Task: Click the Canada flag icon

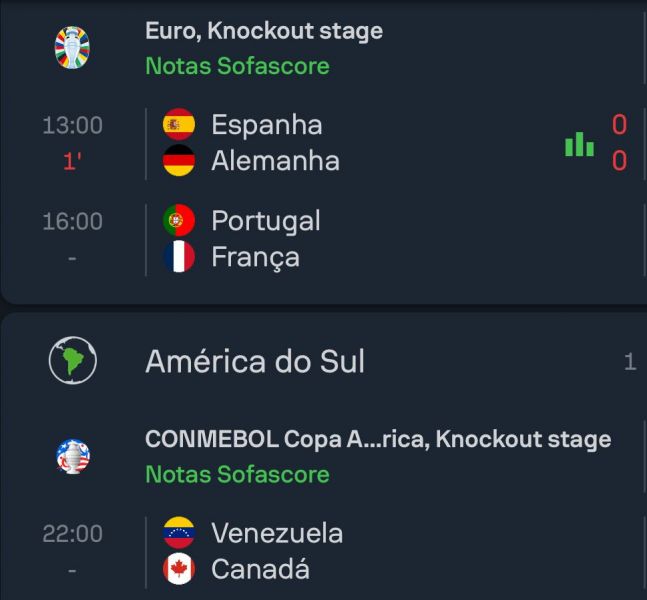Action: [x=179, y=569]
